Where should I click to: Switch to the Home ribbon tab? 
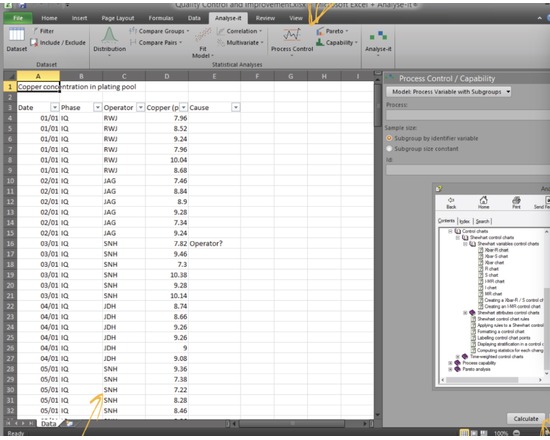point(49,18)
